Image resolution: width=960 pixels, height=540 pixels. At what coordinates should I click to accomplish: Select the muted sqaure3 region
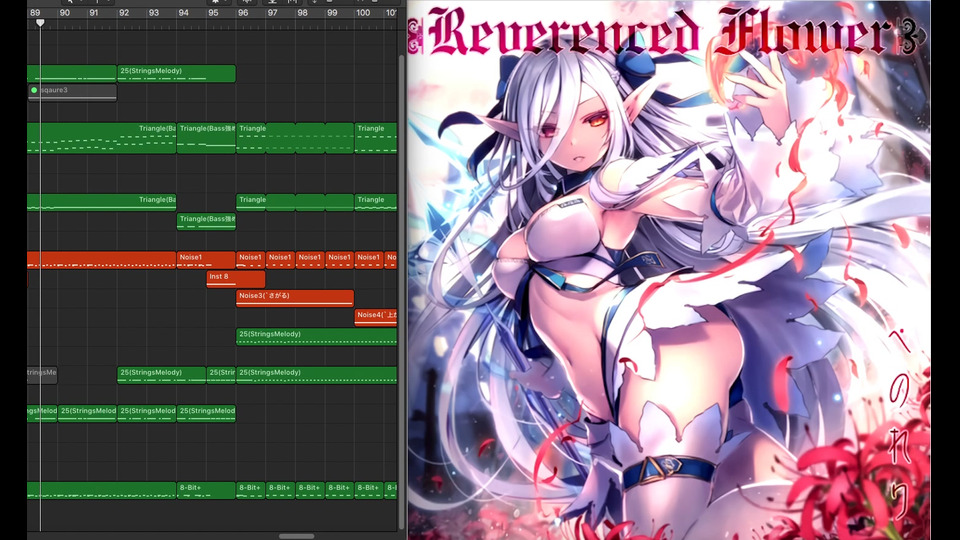pos(72,92)
